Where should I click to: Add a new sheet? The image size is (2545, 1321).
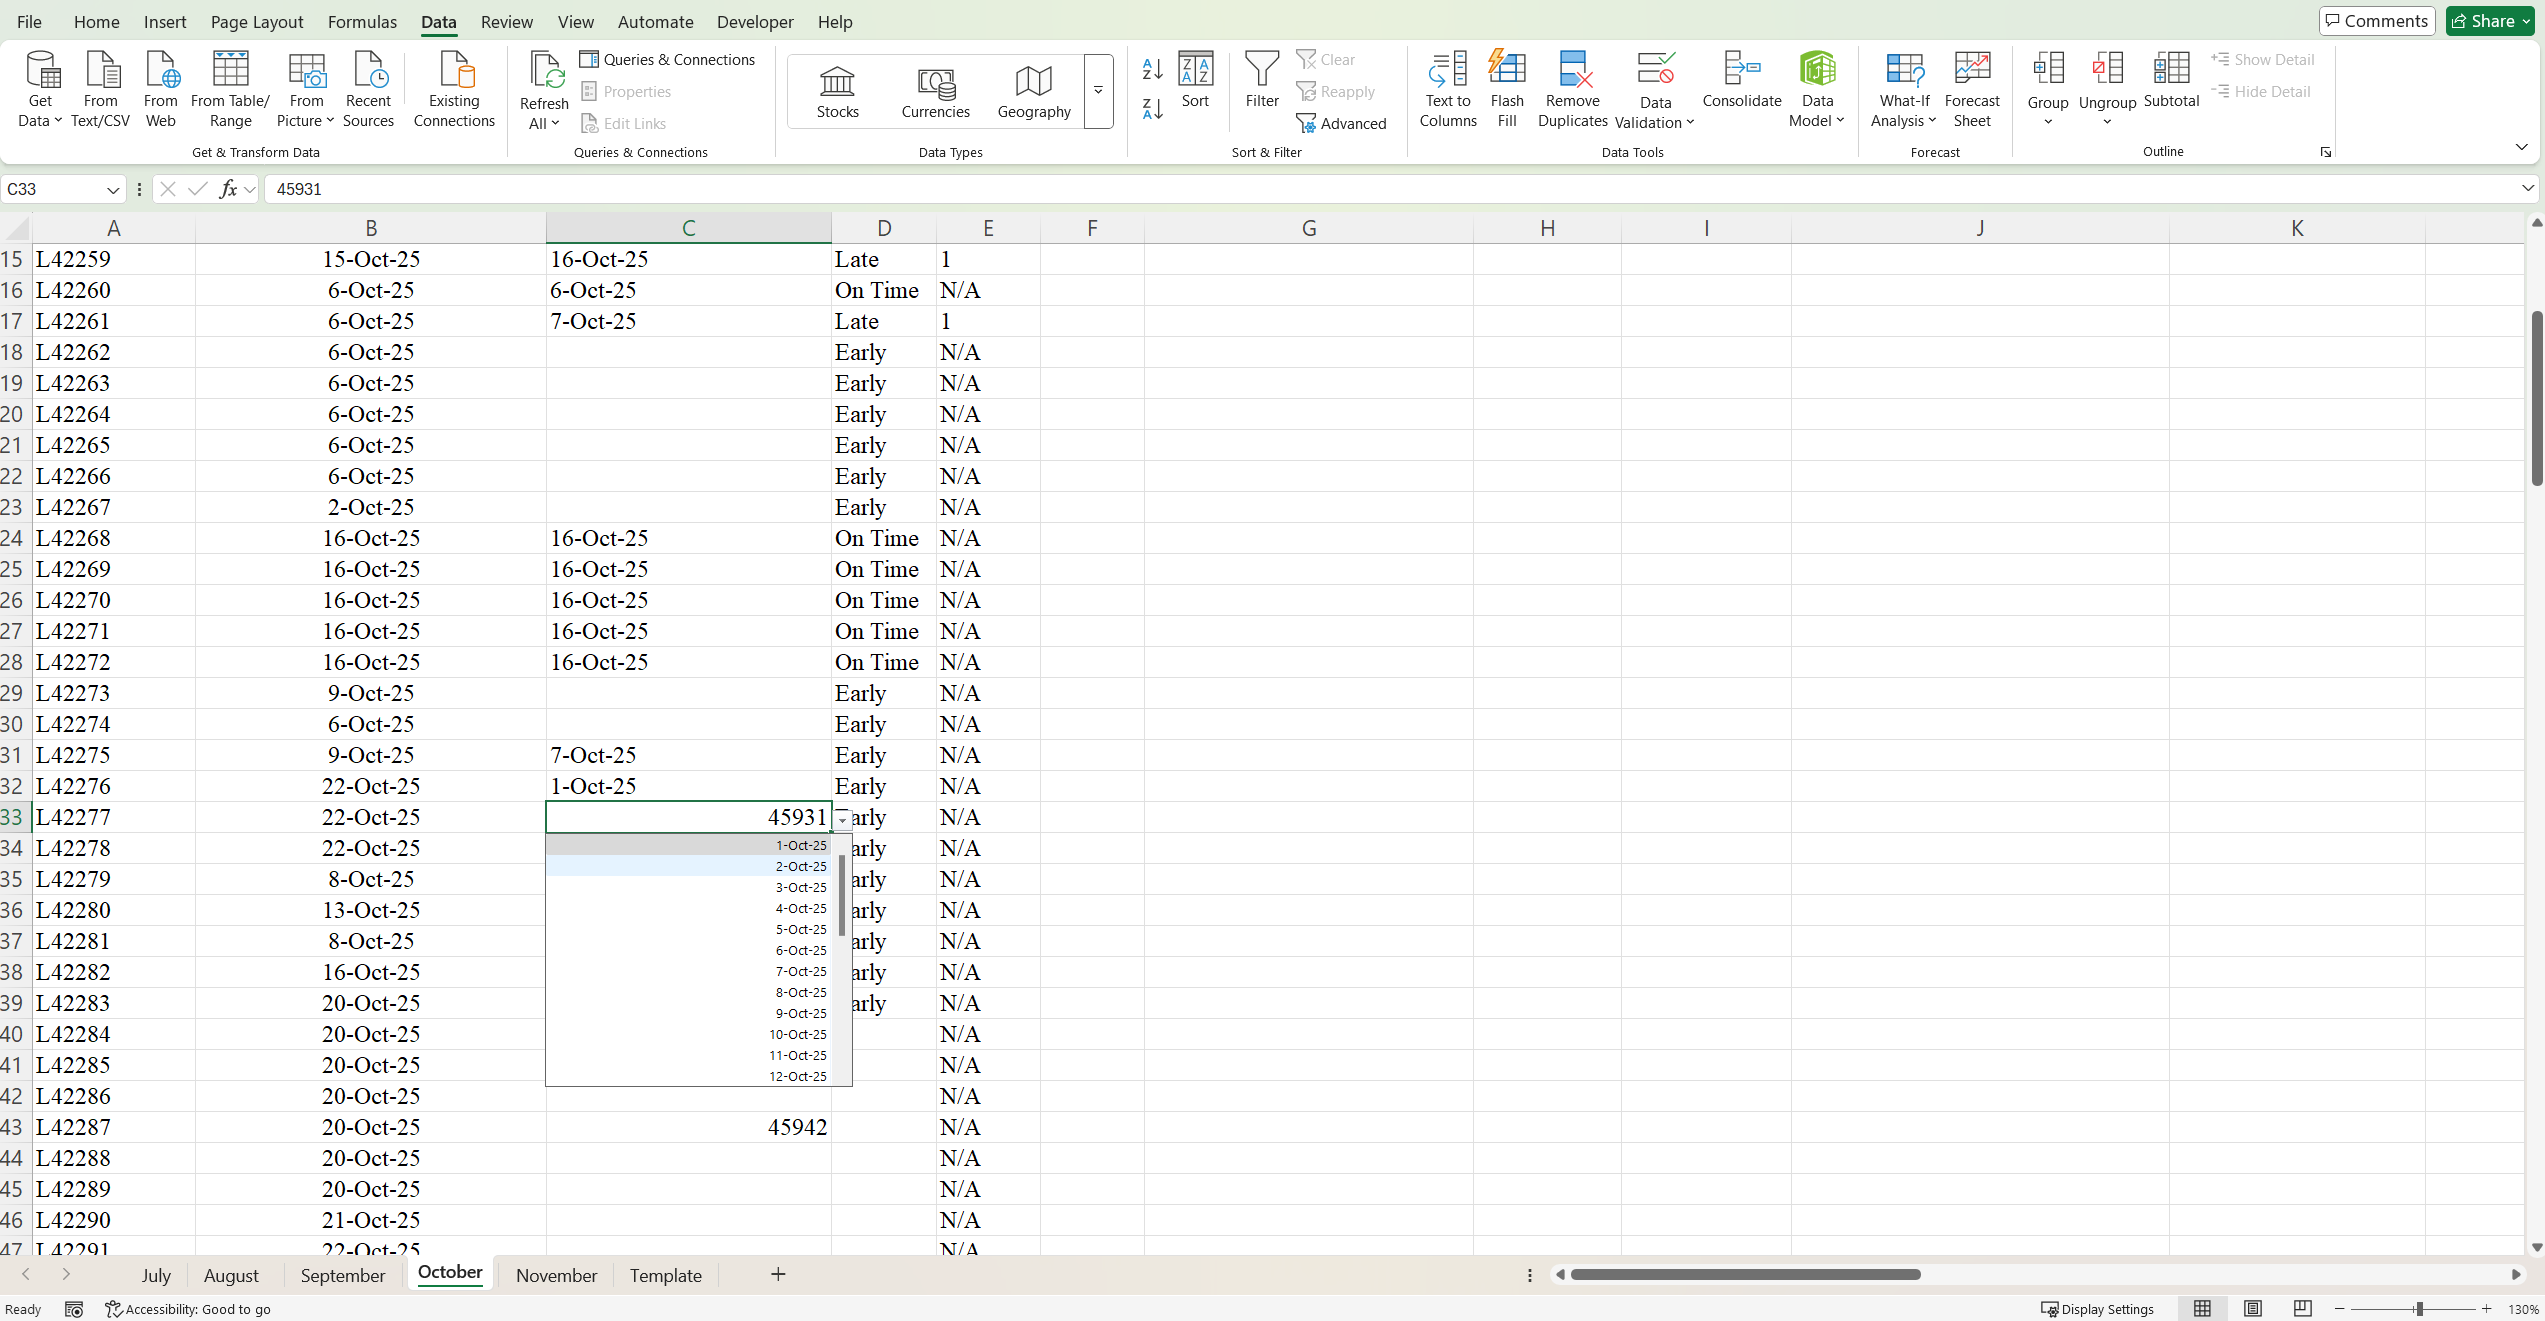tap(778, 1274)
